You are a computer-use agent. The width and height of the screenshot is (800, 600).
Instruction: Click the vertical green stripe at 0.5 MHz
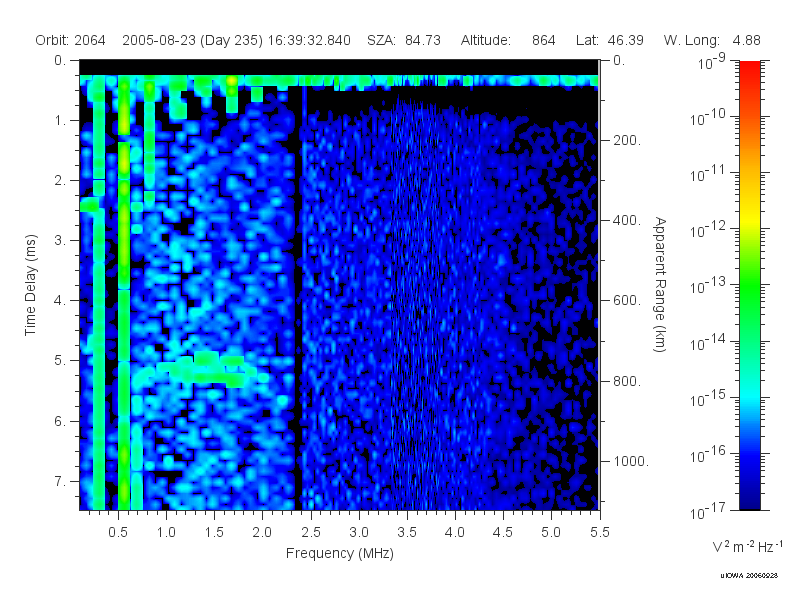(x=124, y=293)
